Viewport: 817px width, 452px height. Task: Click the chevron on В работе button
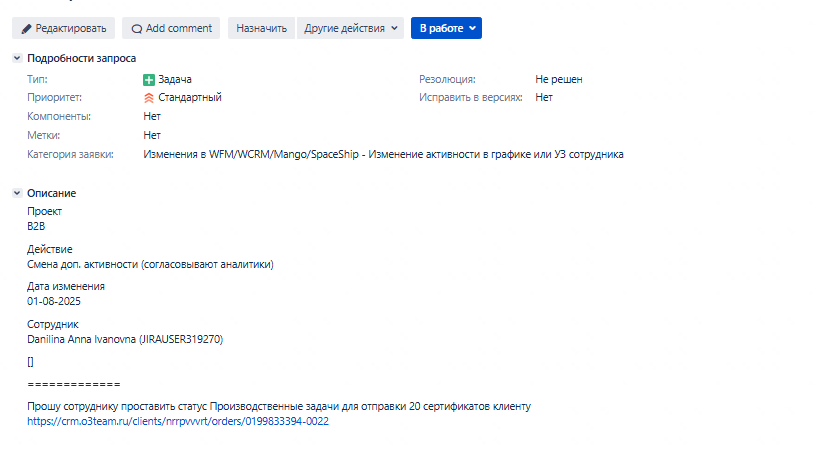pos(472,28)
